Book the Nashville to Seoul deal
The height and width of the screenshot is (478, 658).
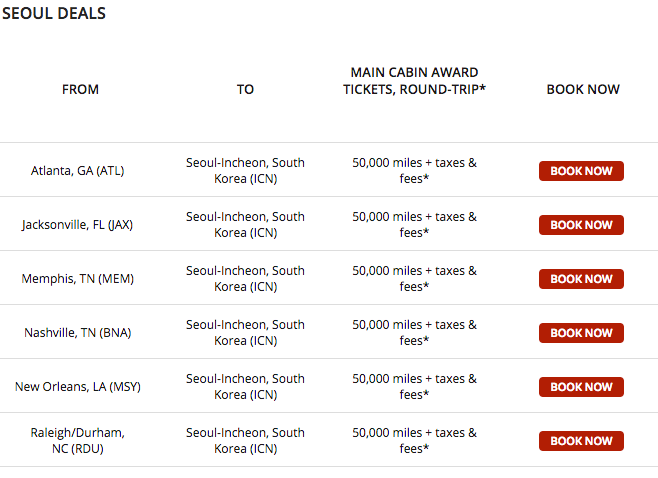(x=581, y=333)
